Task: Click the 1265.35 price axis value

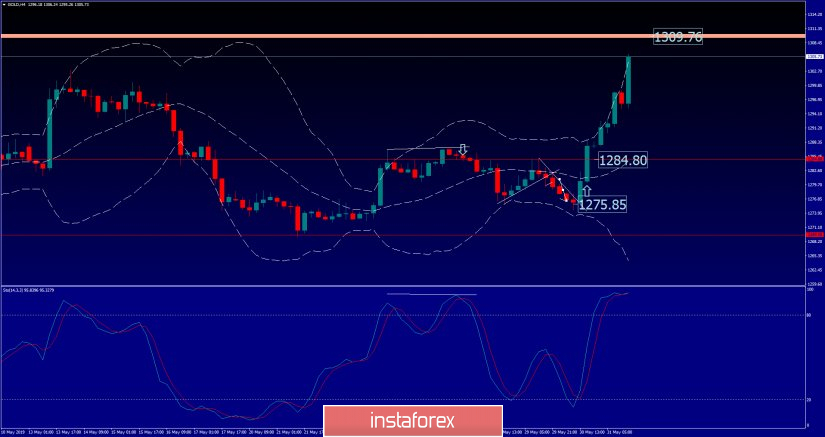Action: [x=813, y=256]
